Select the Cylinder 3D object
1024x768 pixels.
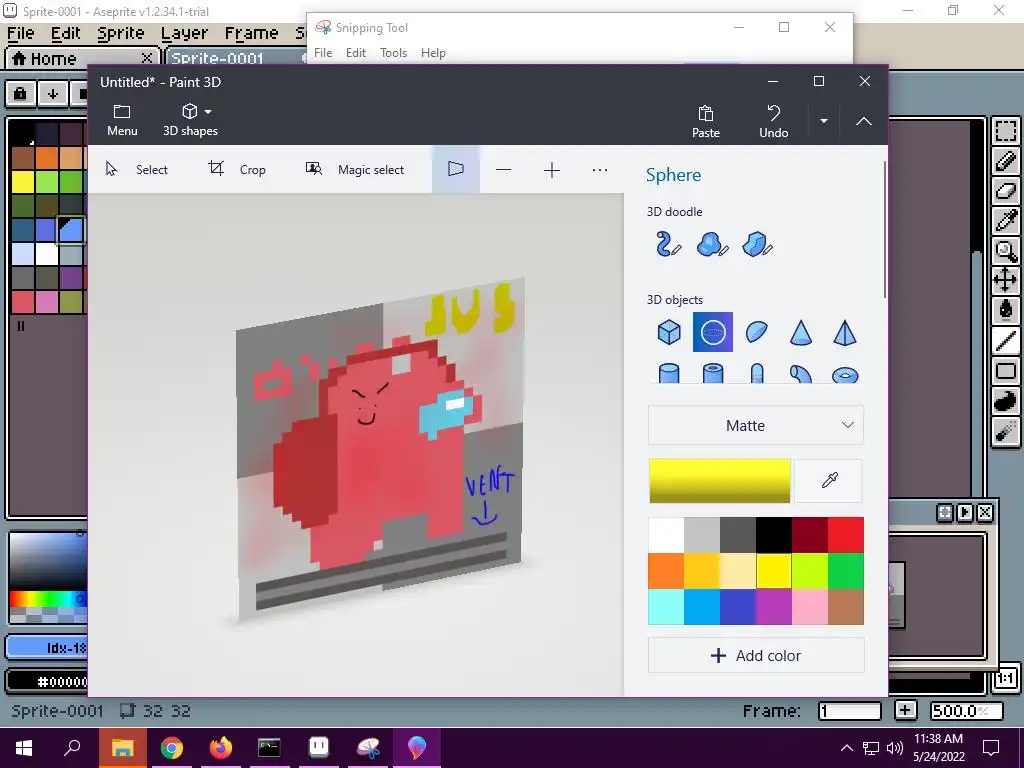pyautogui.click(x=669, y=374)
